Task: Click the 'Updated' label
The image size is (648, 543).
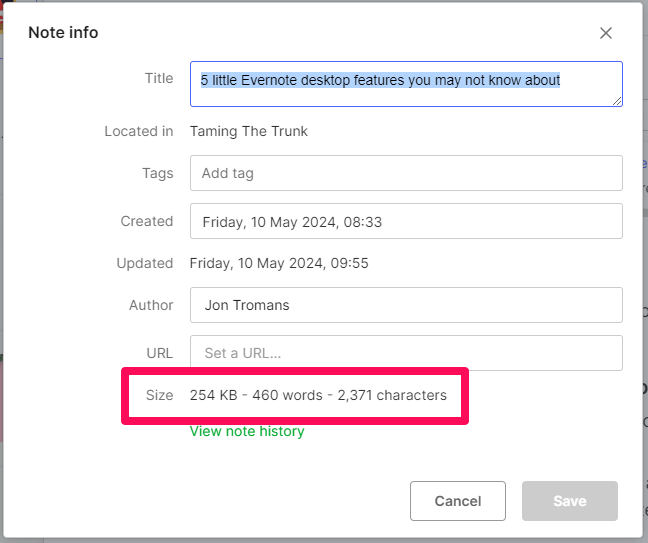Action: click(145, 263)
